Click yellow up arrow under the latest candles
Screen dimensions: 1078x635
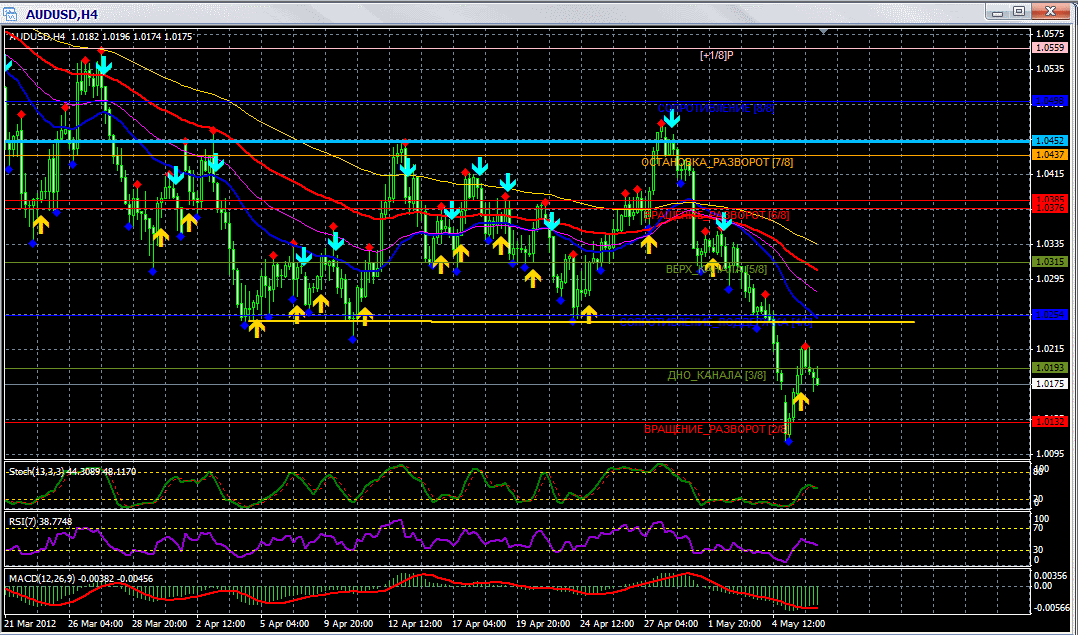coord(800,401)
